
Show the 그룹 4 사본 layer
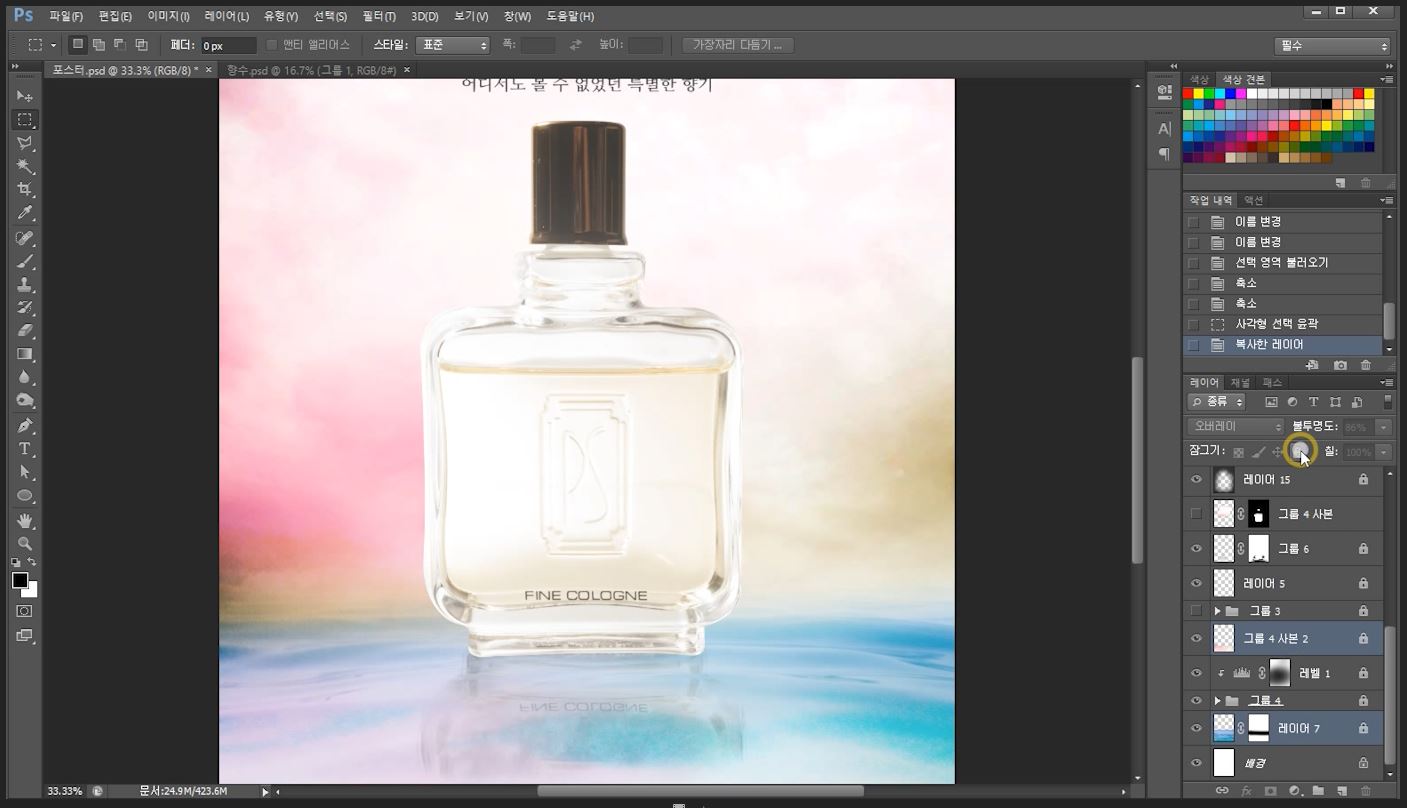pyautogui.click(x=1196, y=514)
